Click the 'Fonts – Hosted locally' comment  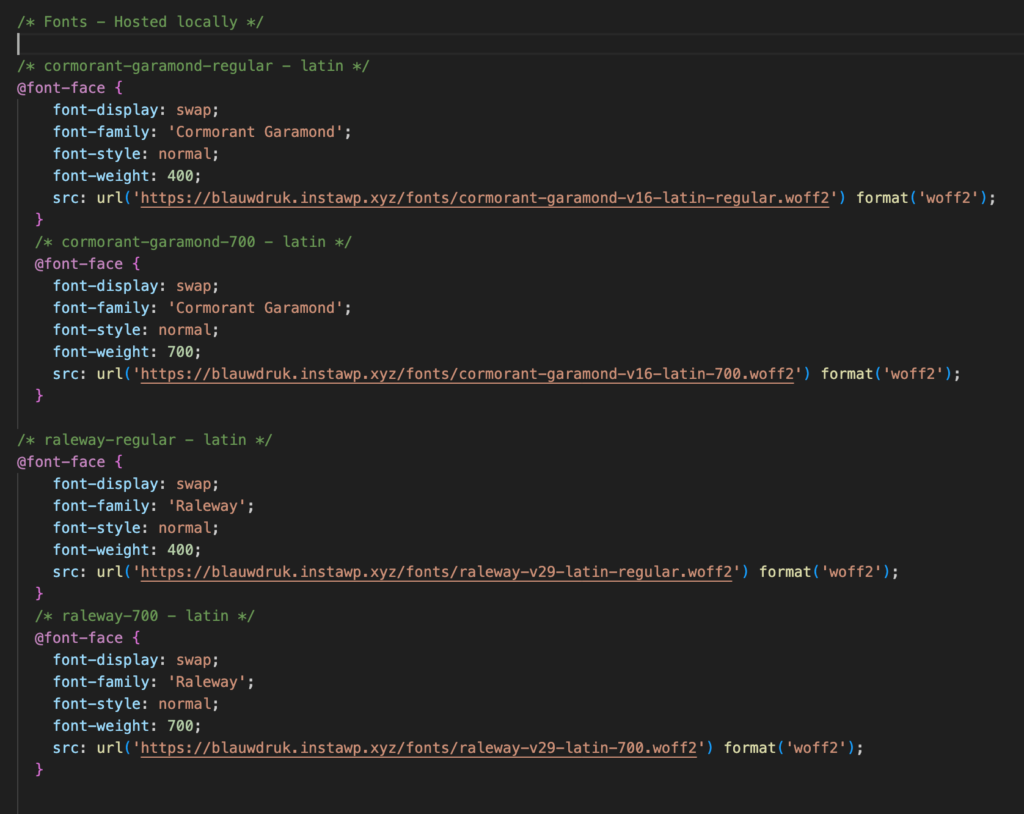140,22
